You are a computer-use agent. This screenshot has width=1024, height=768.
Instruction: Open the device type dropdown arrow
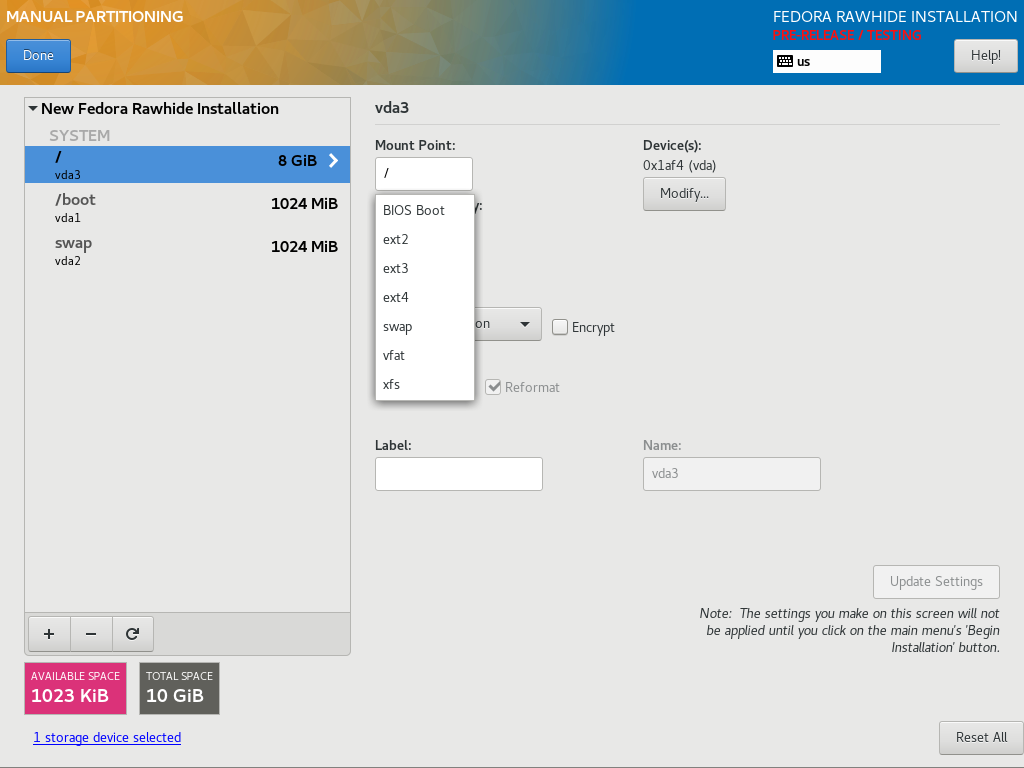click(524, 324)
